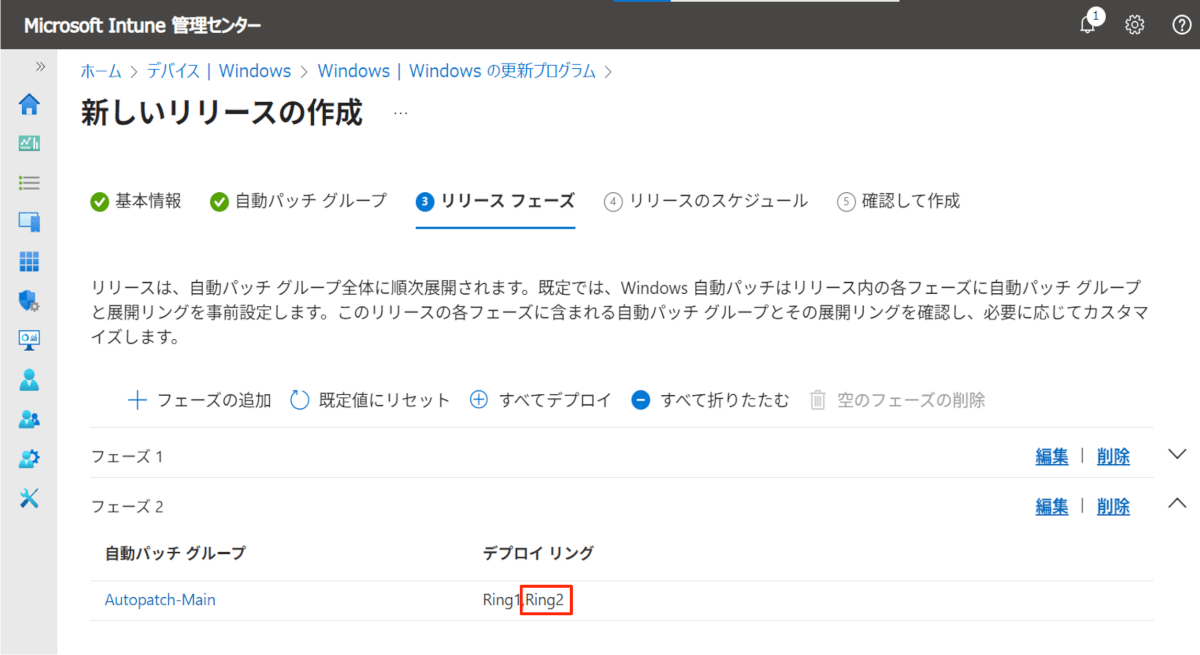This screenshot has height=655, width=1200.
Task: Open the settings gear in header
Action: [x=1135, y=25]
